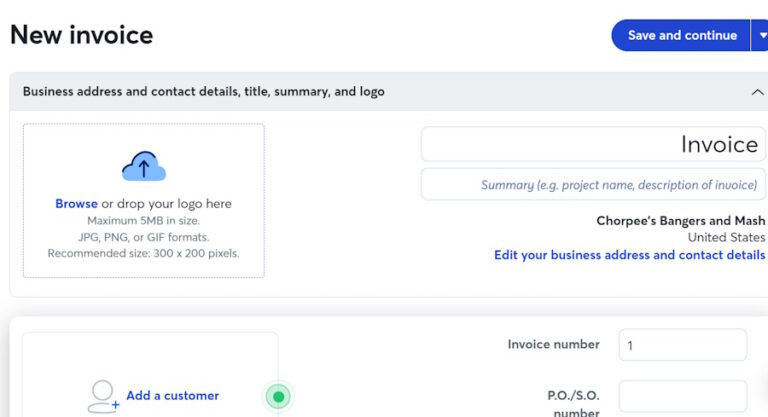Click the Browse link for logo upload
Image resolution: width=768 pixels, height=417 pixels.
click(76, 204)
